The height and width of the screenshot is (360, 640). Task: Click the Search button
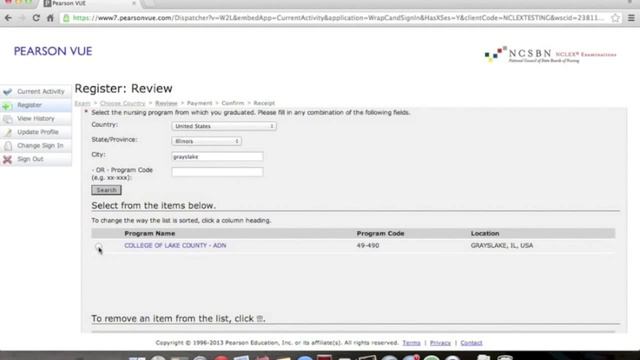click(x=106, y=190)
